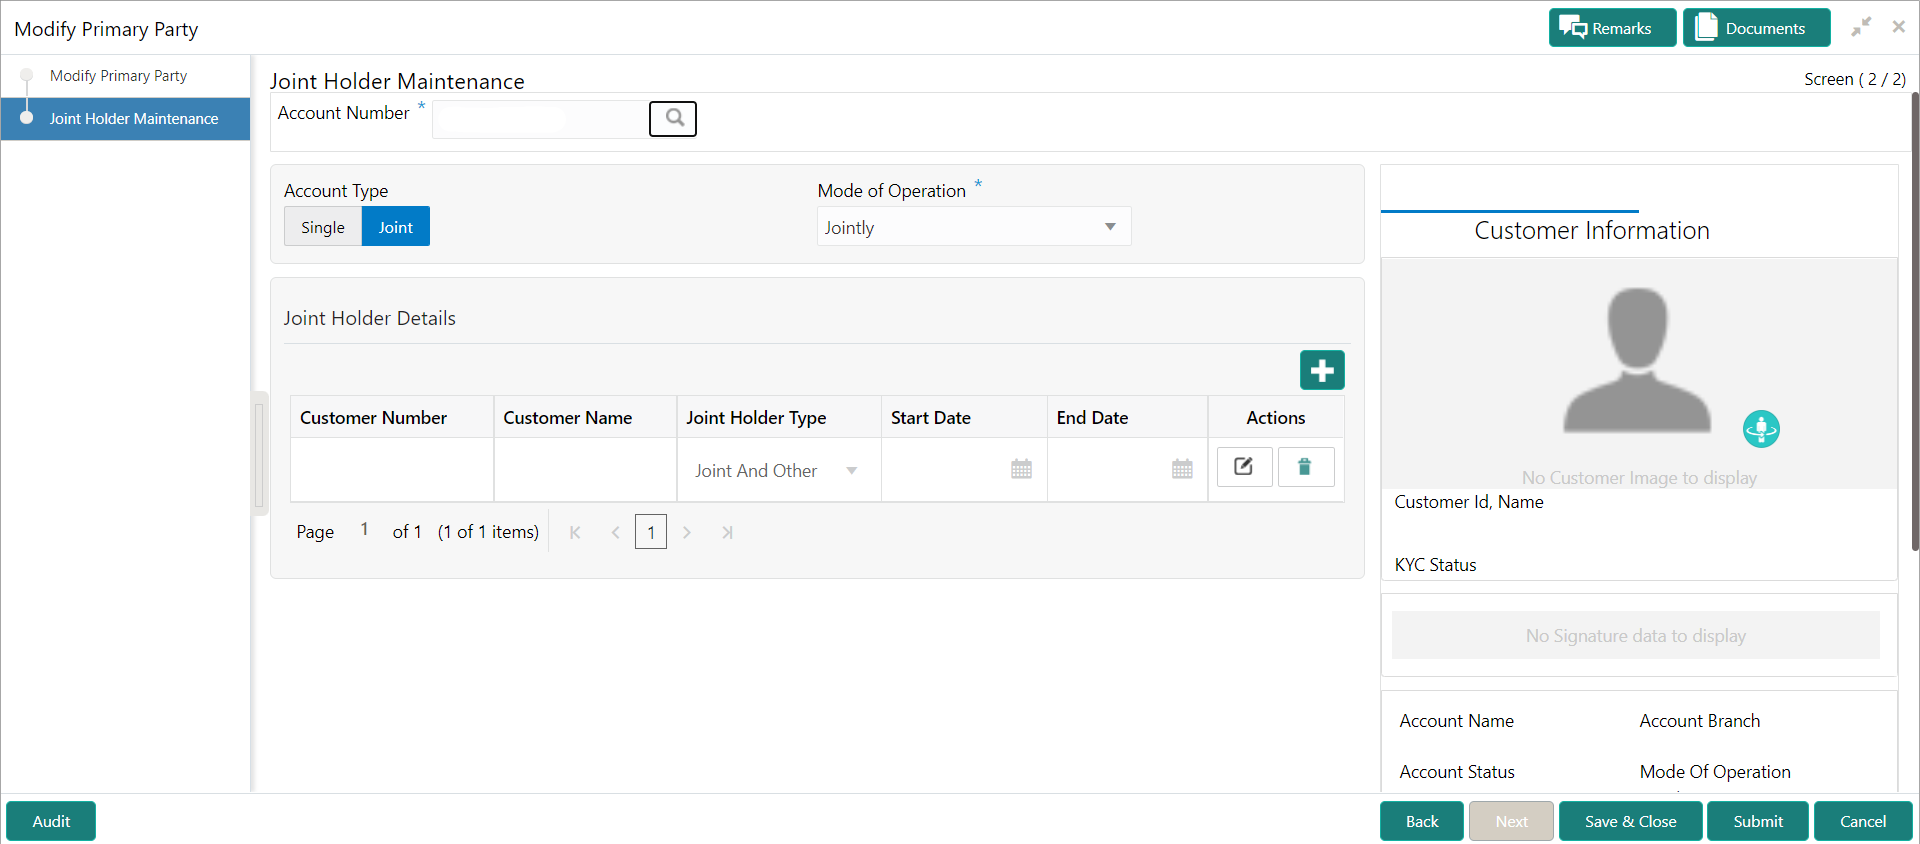Click page number 1 box

[x=651, y=533]
